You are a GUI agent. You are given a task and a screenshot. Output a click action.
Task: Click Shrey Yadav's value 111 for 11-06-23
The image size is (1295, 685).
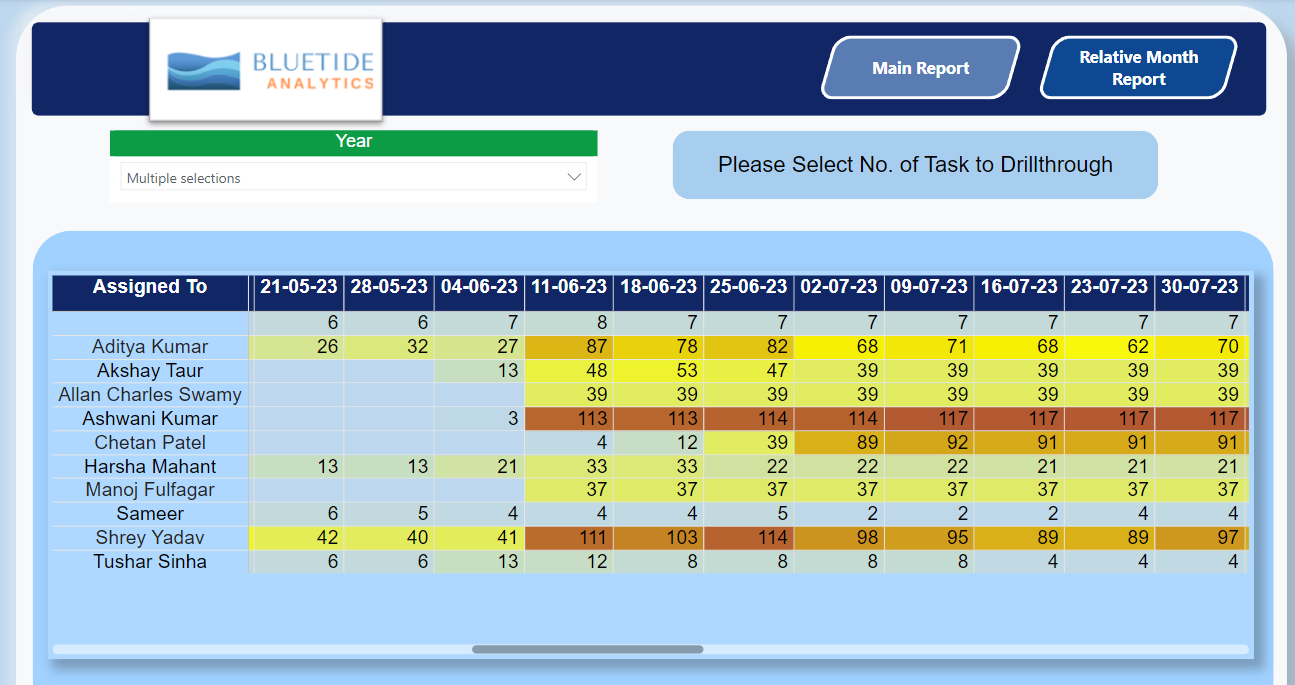pos(569,538)
